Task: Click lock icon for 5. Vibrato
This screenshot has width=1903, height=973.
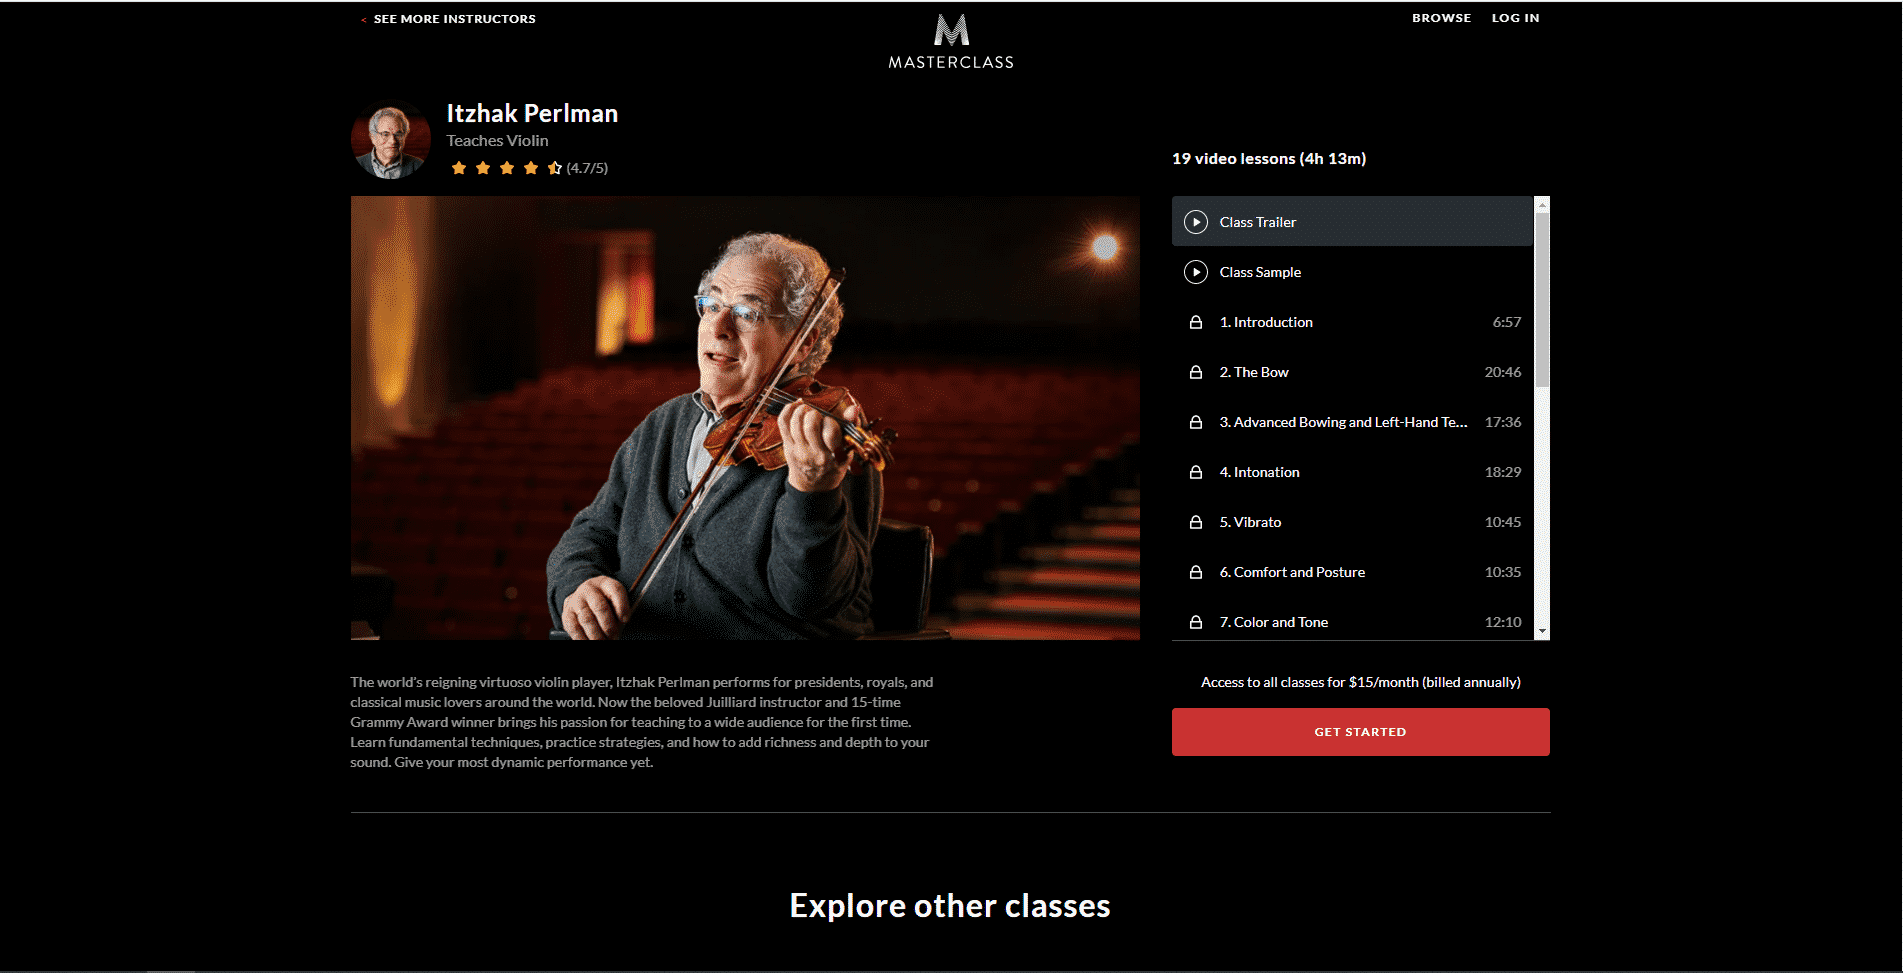Action: (1195, 522)
